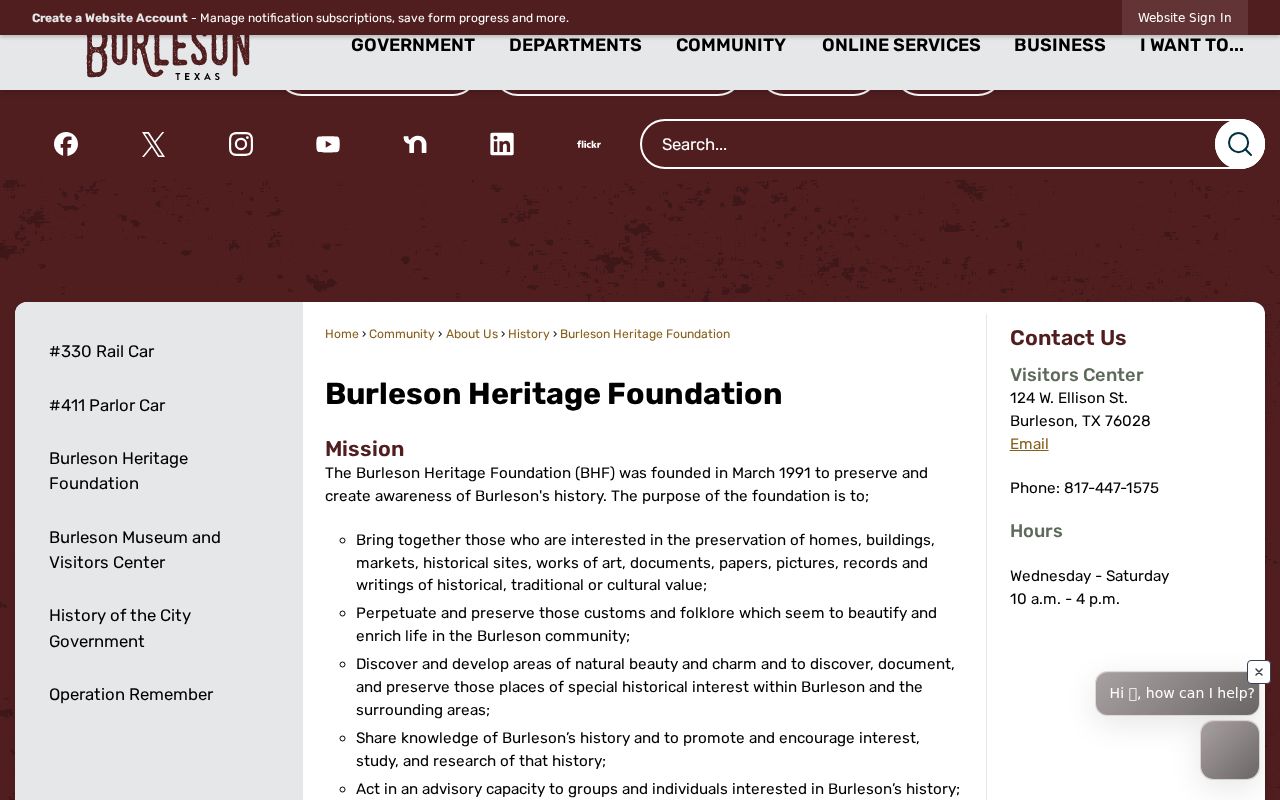Click the 'Mission' heading
The width and height of the screenshot is (1280, 800).
tap(365, 449)
